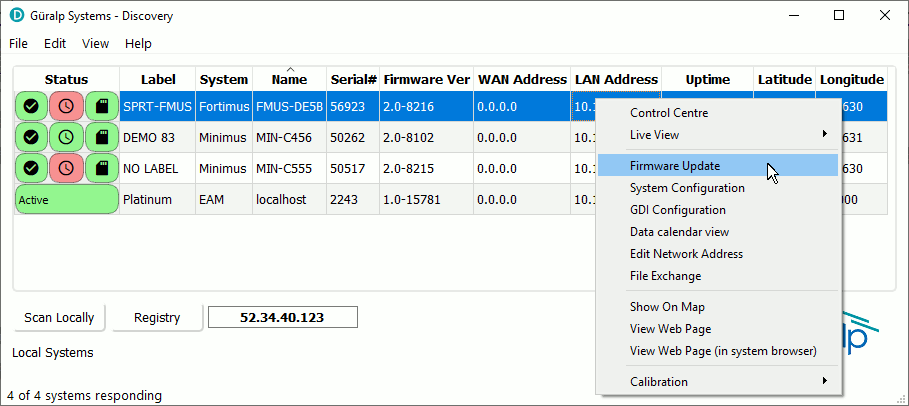Select Edit Network Address
Screen dimensions: 909x406
pyautogui.click(x=718, y=254)
